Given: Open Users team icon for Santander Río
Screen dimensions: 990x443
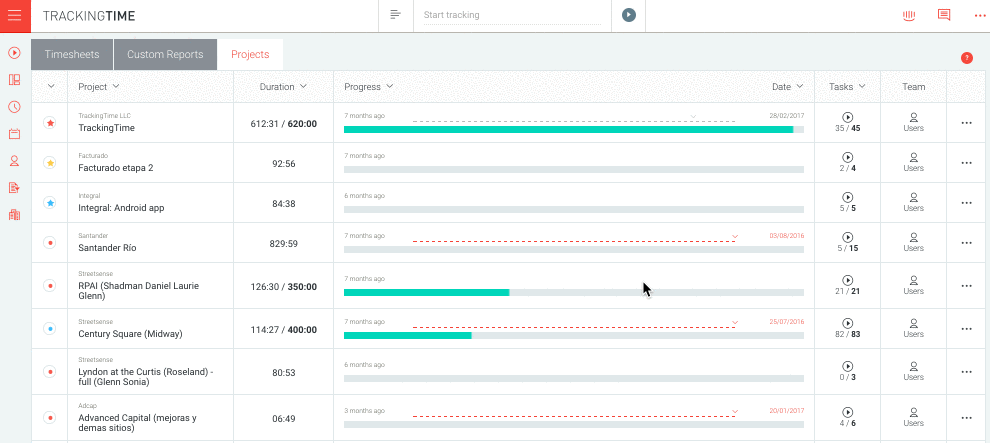Looking at the screenshot, I should tap(914, 242).
